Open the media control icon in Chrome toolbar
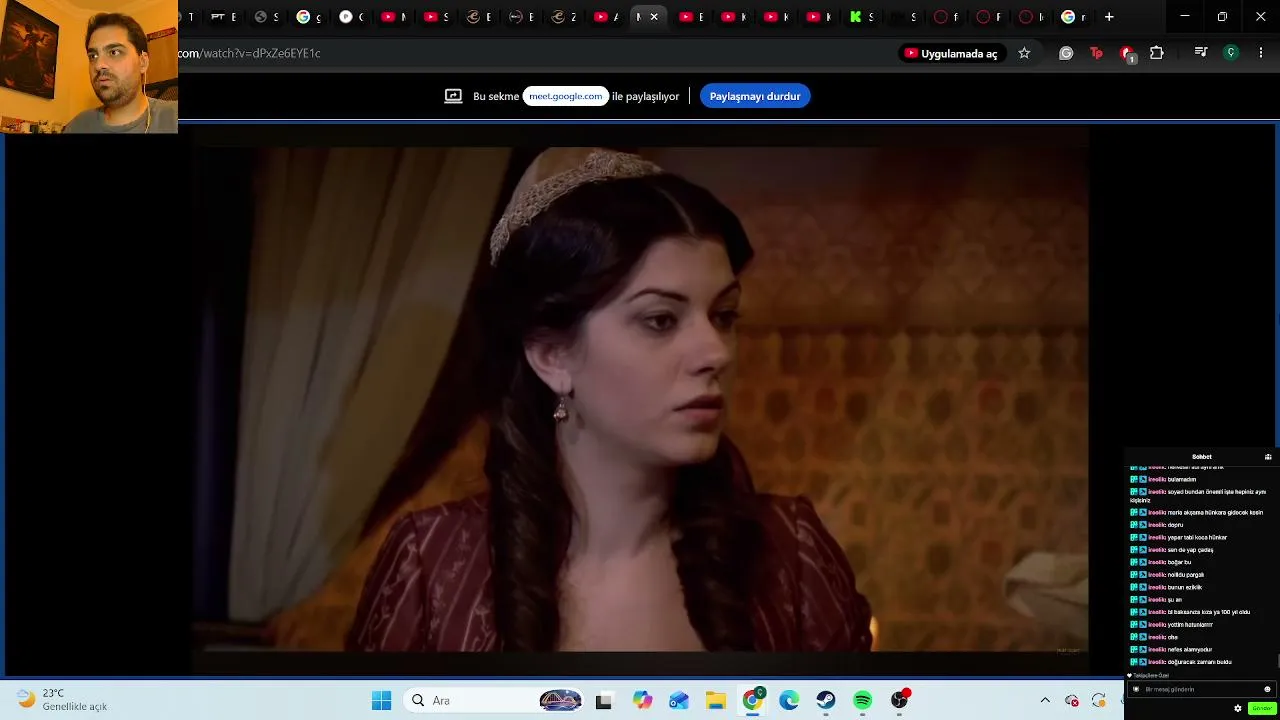The width and height of the screenshot is (1280, 720). (1201, 53)
